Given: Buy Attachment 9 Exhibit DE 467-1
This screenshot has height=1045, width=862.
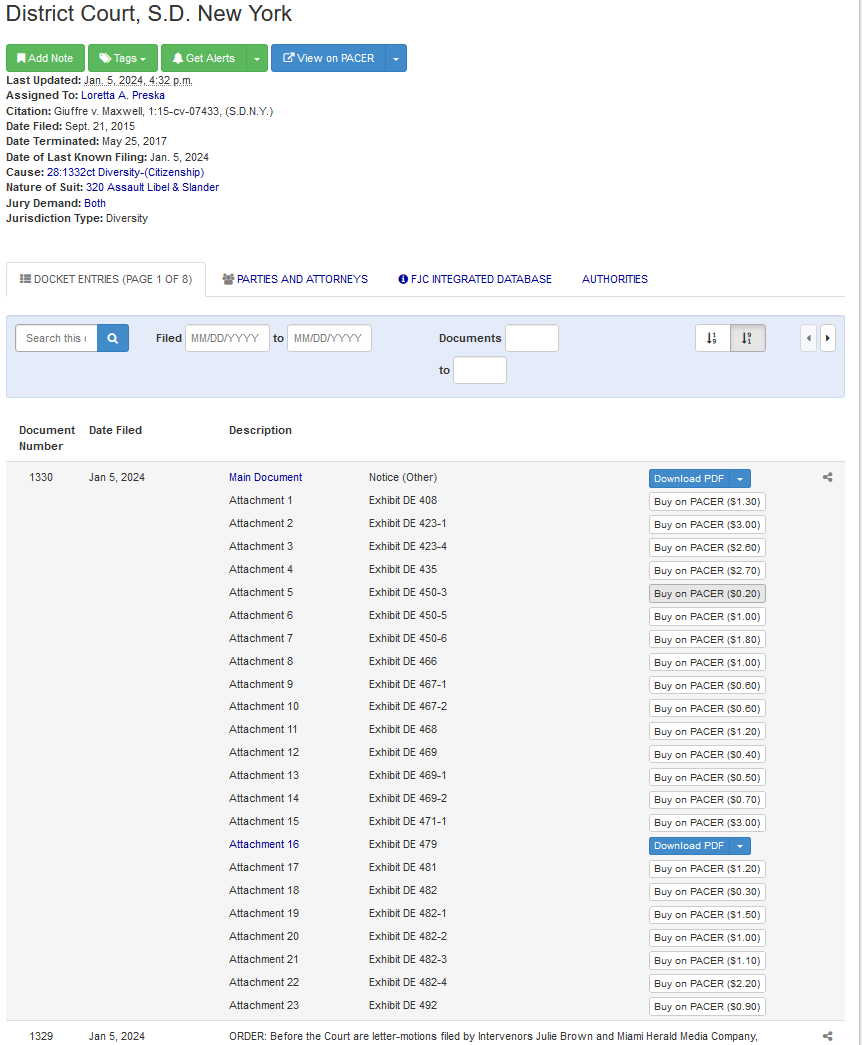Looking at the screenshot, I should coord(707,686).
